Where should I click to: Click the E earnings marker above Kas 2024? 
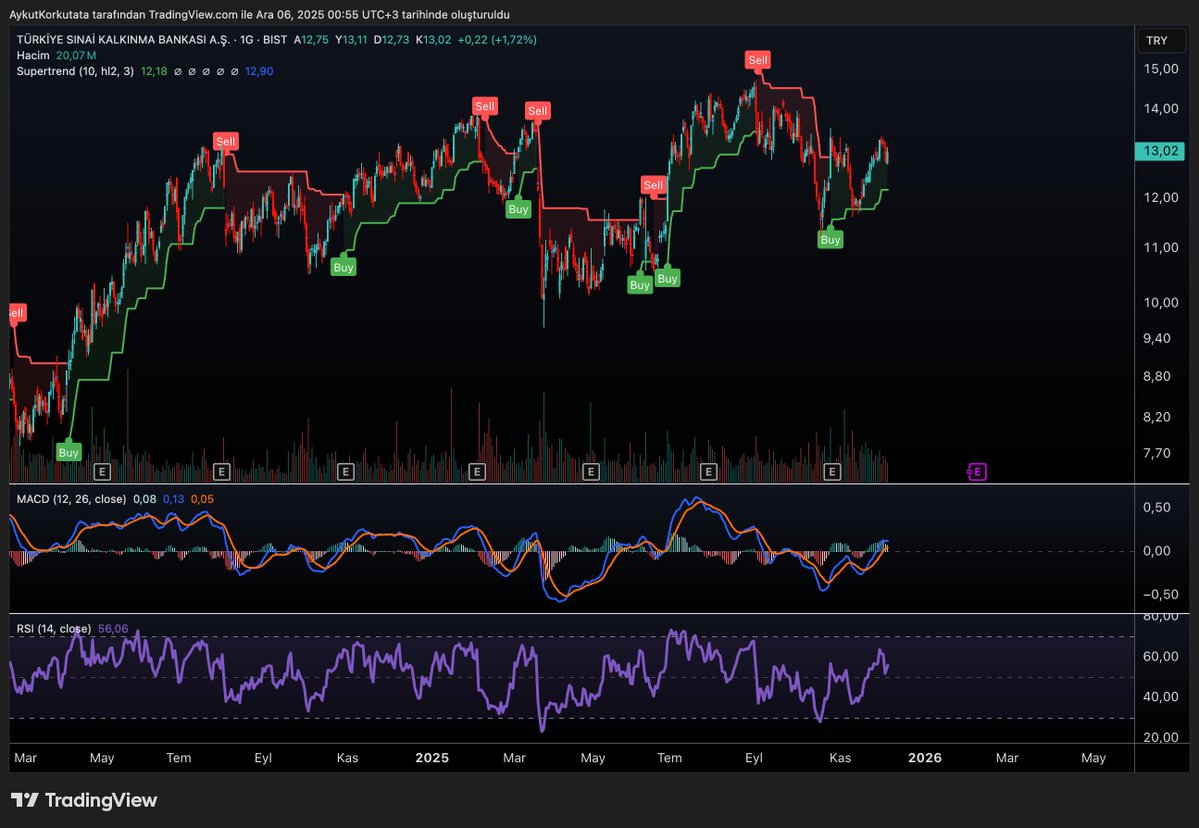click(x=345, y=472)
